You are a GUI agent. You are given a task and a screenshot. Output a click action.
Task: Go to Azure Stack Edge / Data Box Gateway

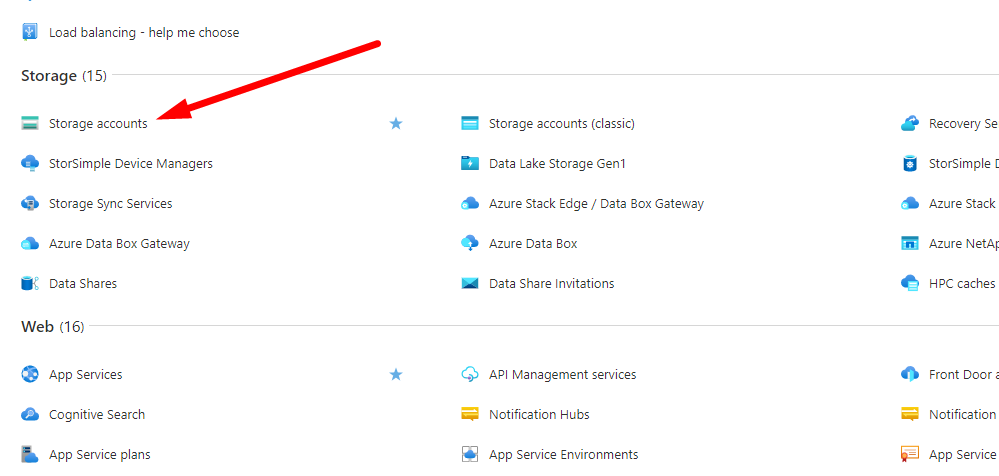(596, 204)
